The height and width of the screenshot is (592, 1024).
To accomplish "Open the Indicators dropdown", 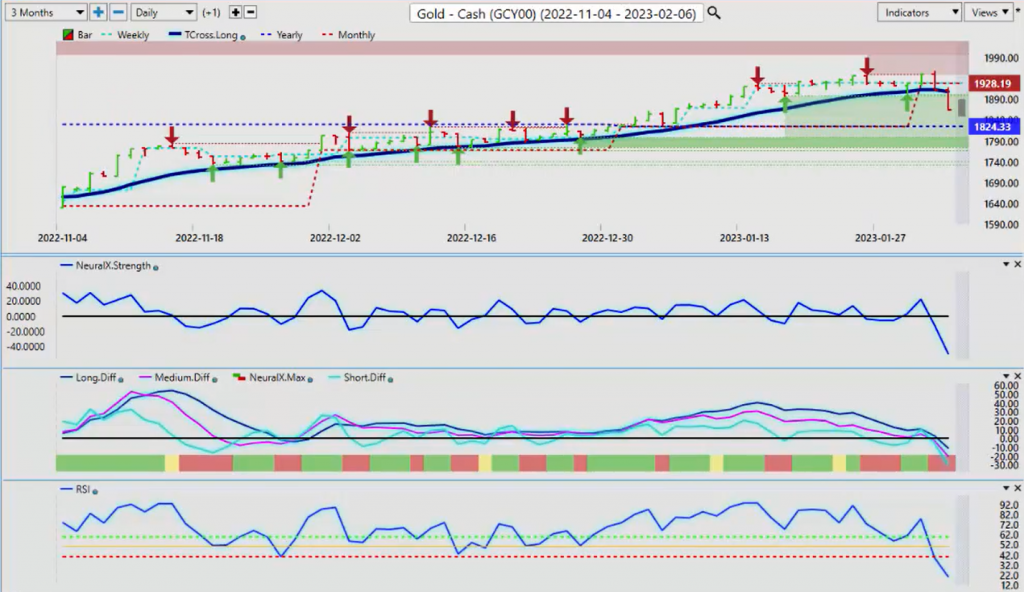I will 919,12.
